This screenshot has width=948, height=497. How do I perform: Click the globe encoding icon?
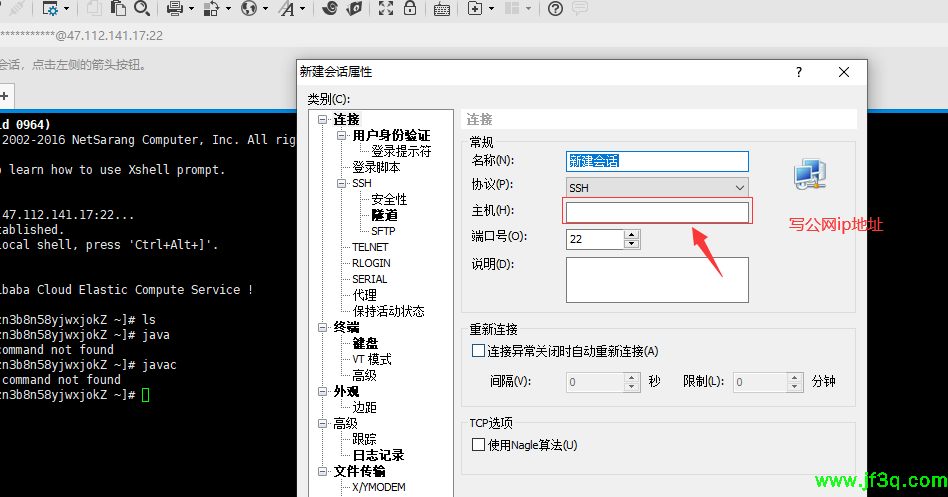[248, 9]
